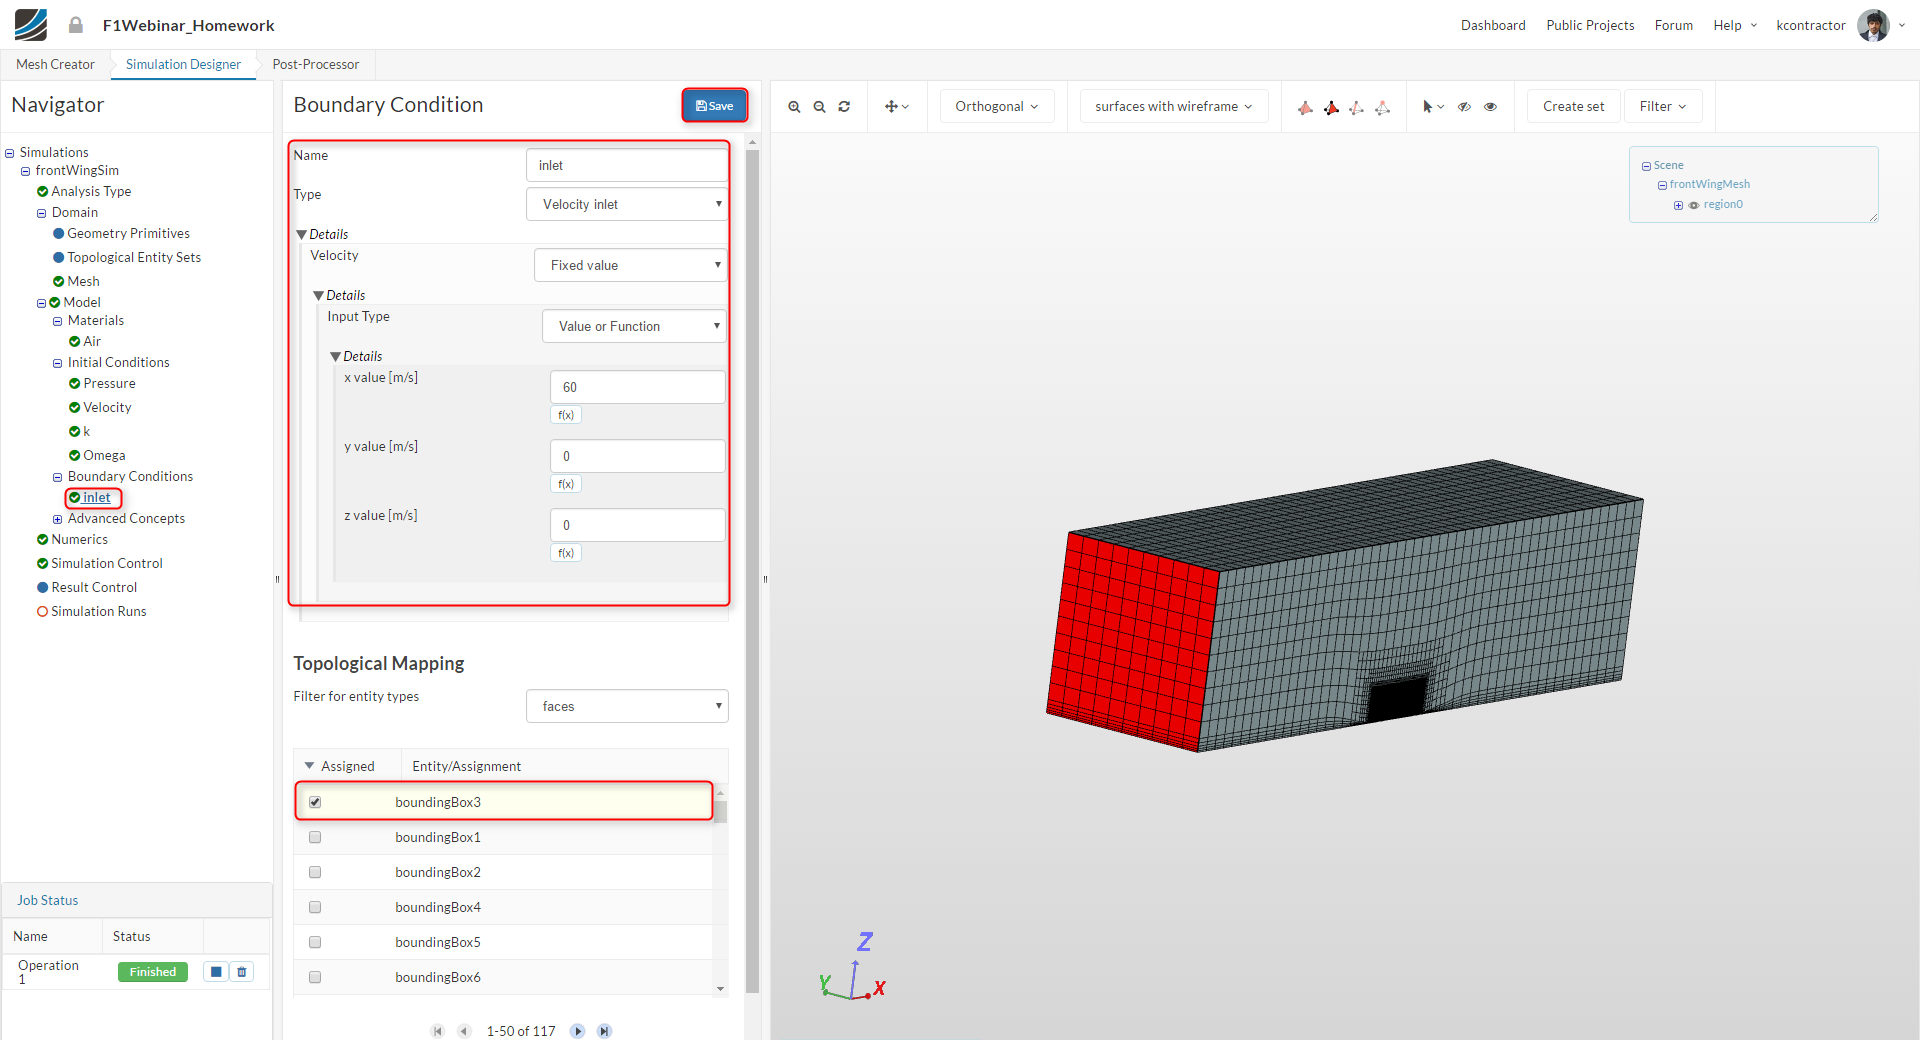Click the Create set button
Viewport: 1920px width, 1040px height.
1573,107
